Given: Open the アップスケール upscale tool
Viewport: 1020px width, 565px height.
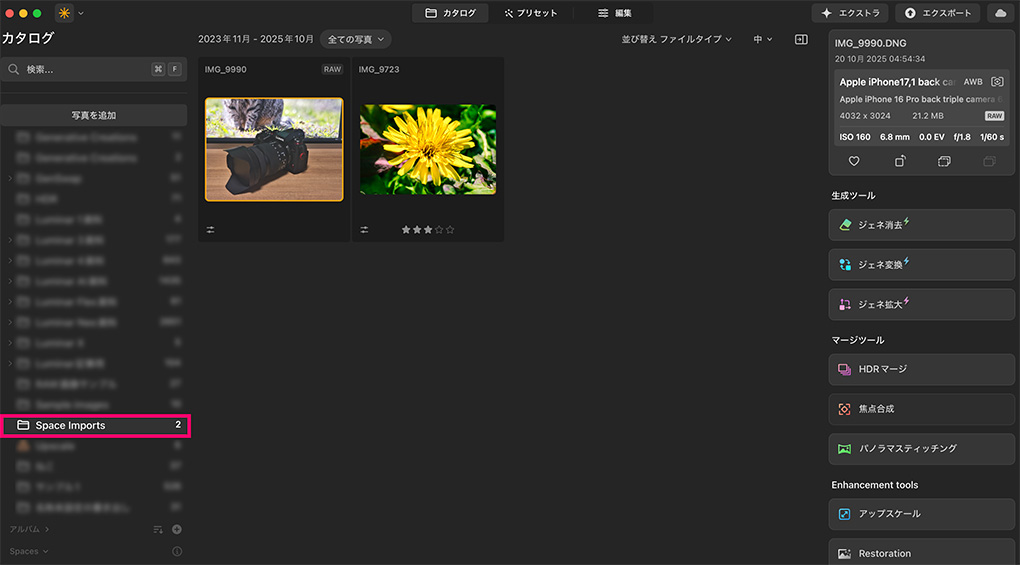Looking at the screenshot, I should click(x=922, y=514).
